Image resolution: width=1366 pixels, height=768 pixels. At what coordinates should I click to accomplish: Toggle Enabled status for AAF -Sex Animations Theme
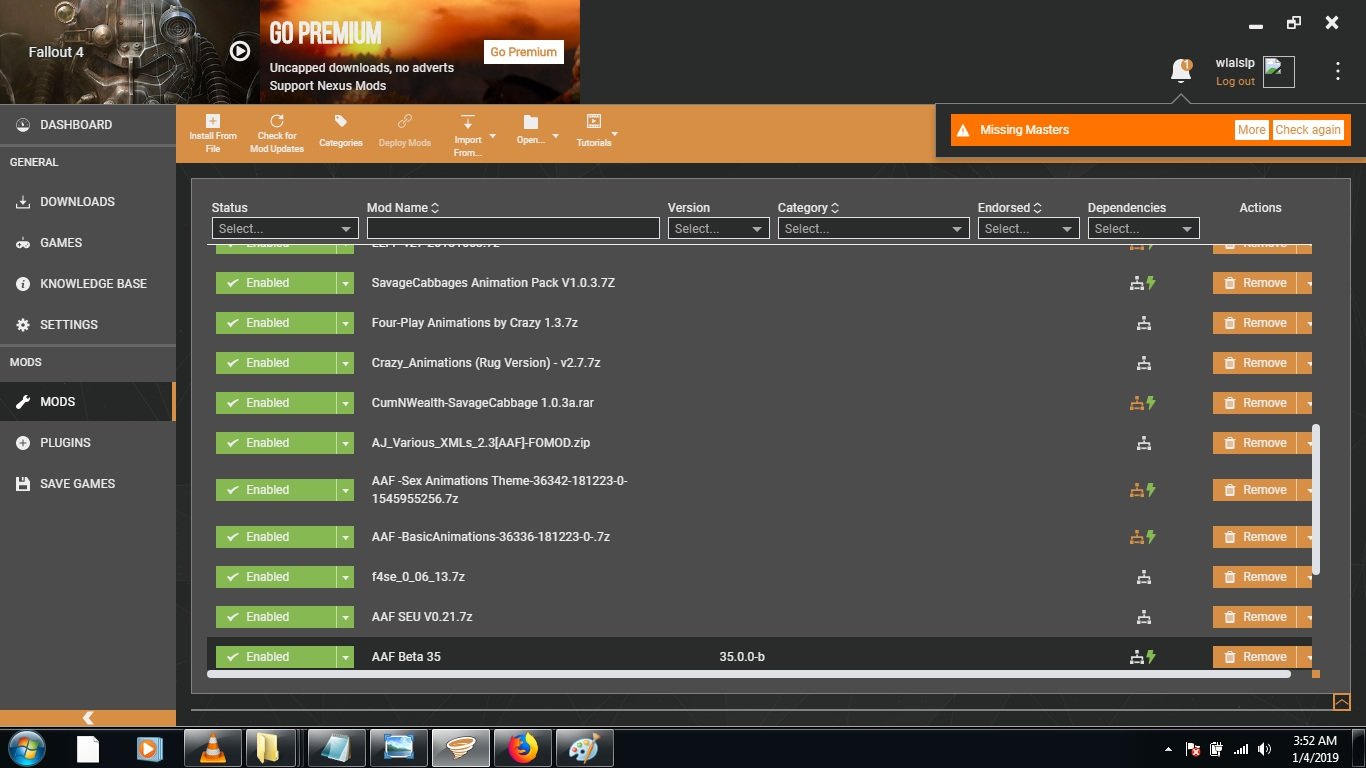(276, 490)
